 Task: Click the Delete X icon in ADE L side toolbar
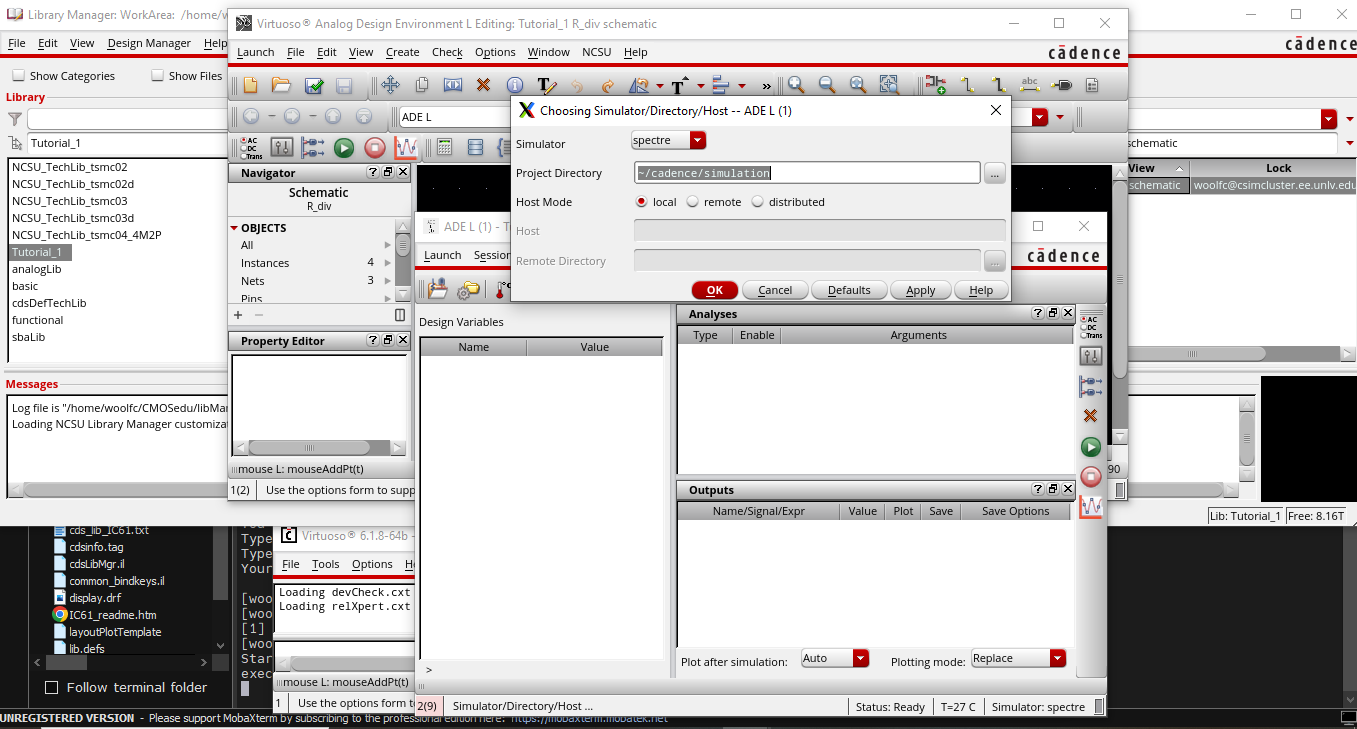(1091, 416)
